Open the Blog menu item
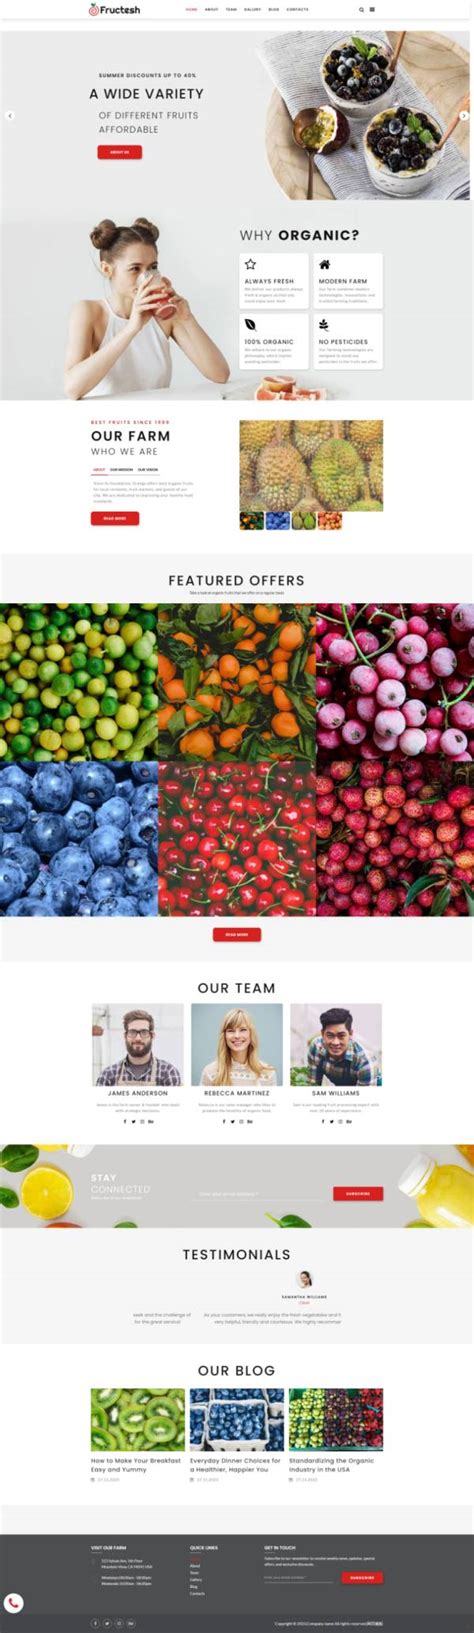Screen dimensions: 474x1633 pos(274,9)
